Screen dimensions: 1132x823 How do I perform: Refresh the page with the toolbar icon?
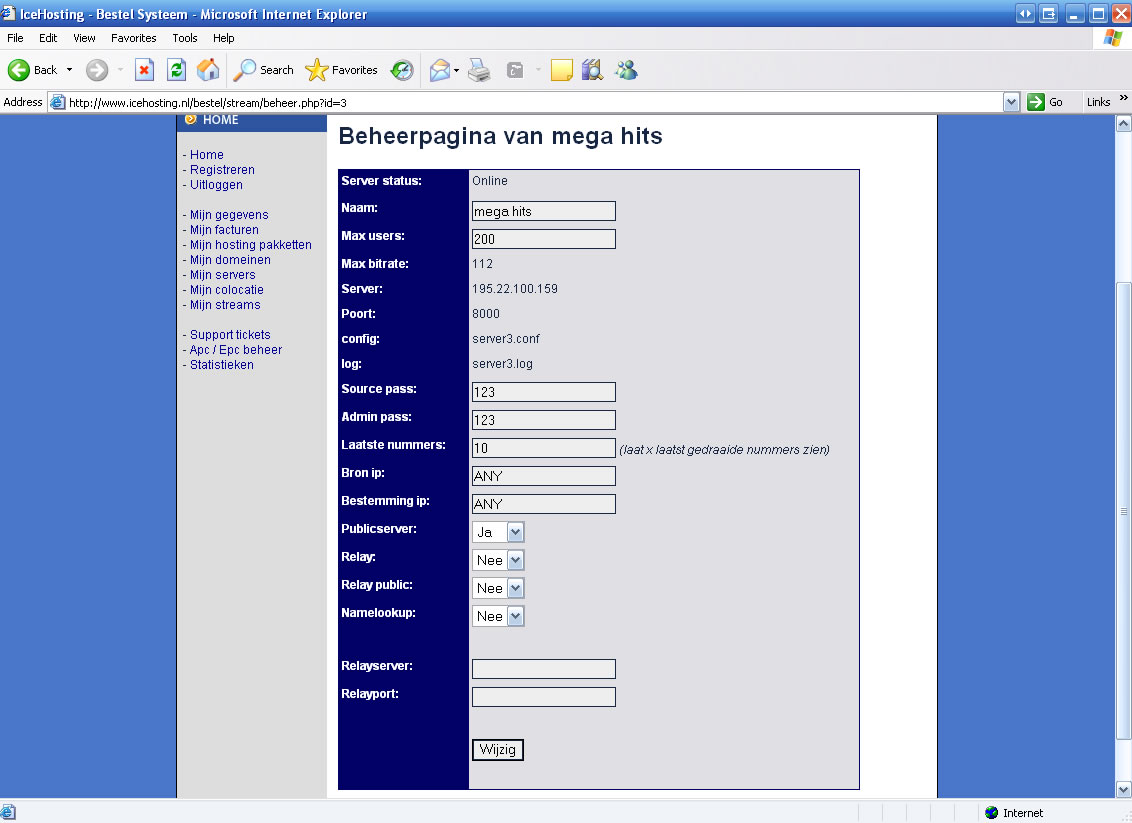(x=176, y=70)
